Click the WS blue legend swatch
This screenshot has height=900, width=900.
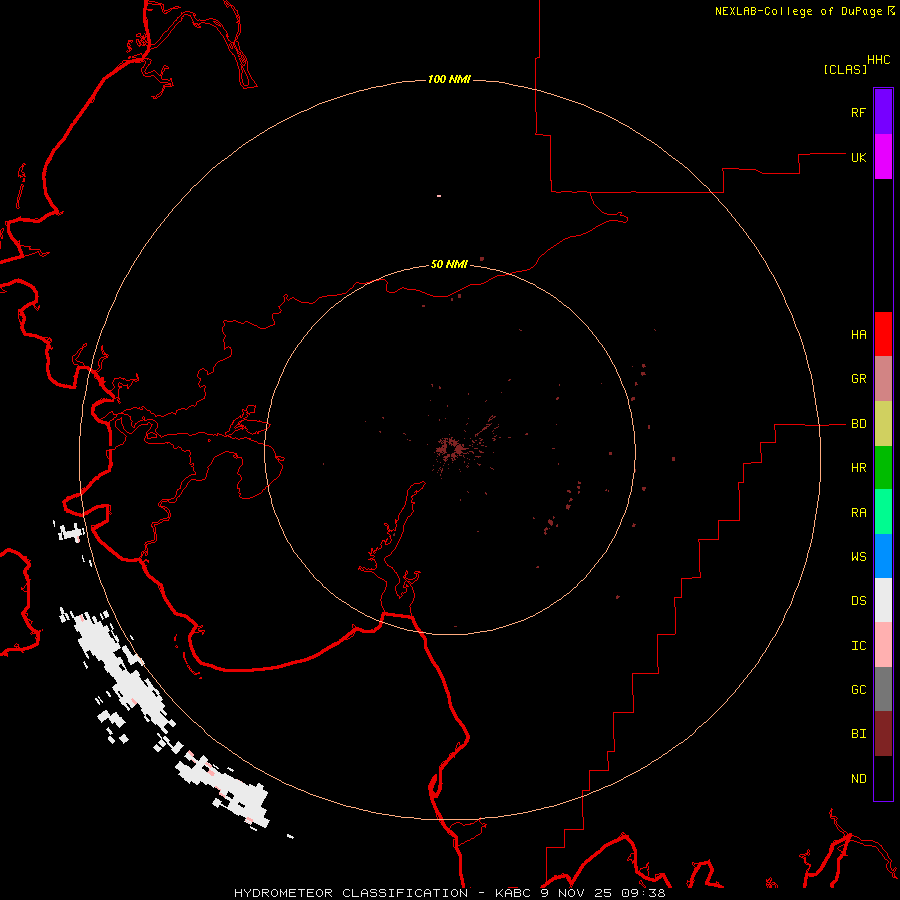click(x=883, y=556)
